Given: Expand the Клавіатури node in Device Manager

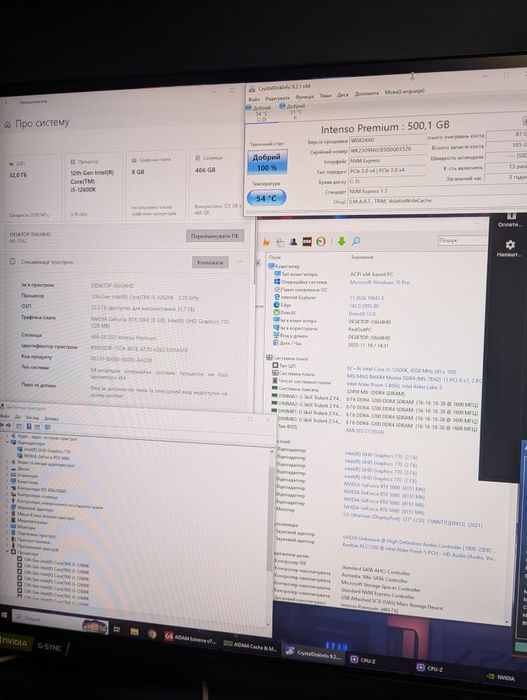Looking at the screenshot, I should coord(8,476).
